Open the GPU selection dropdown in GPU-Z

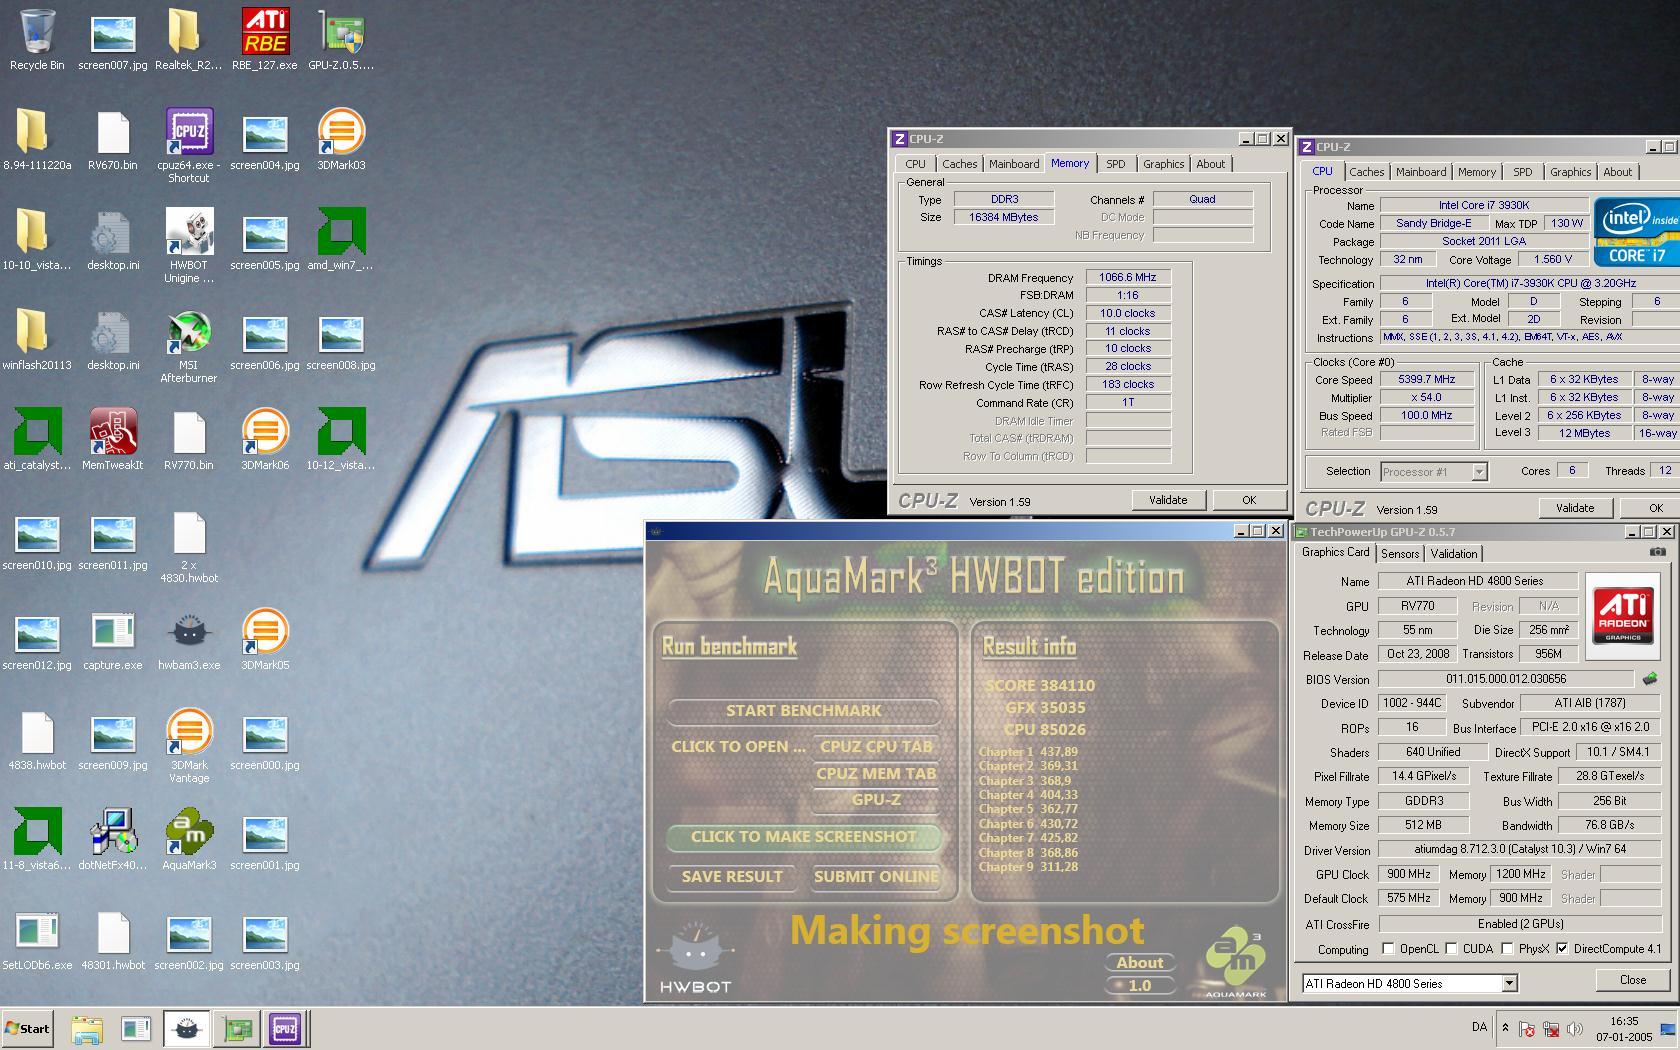1509,984
